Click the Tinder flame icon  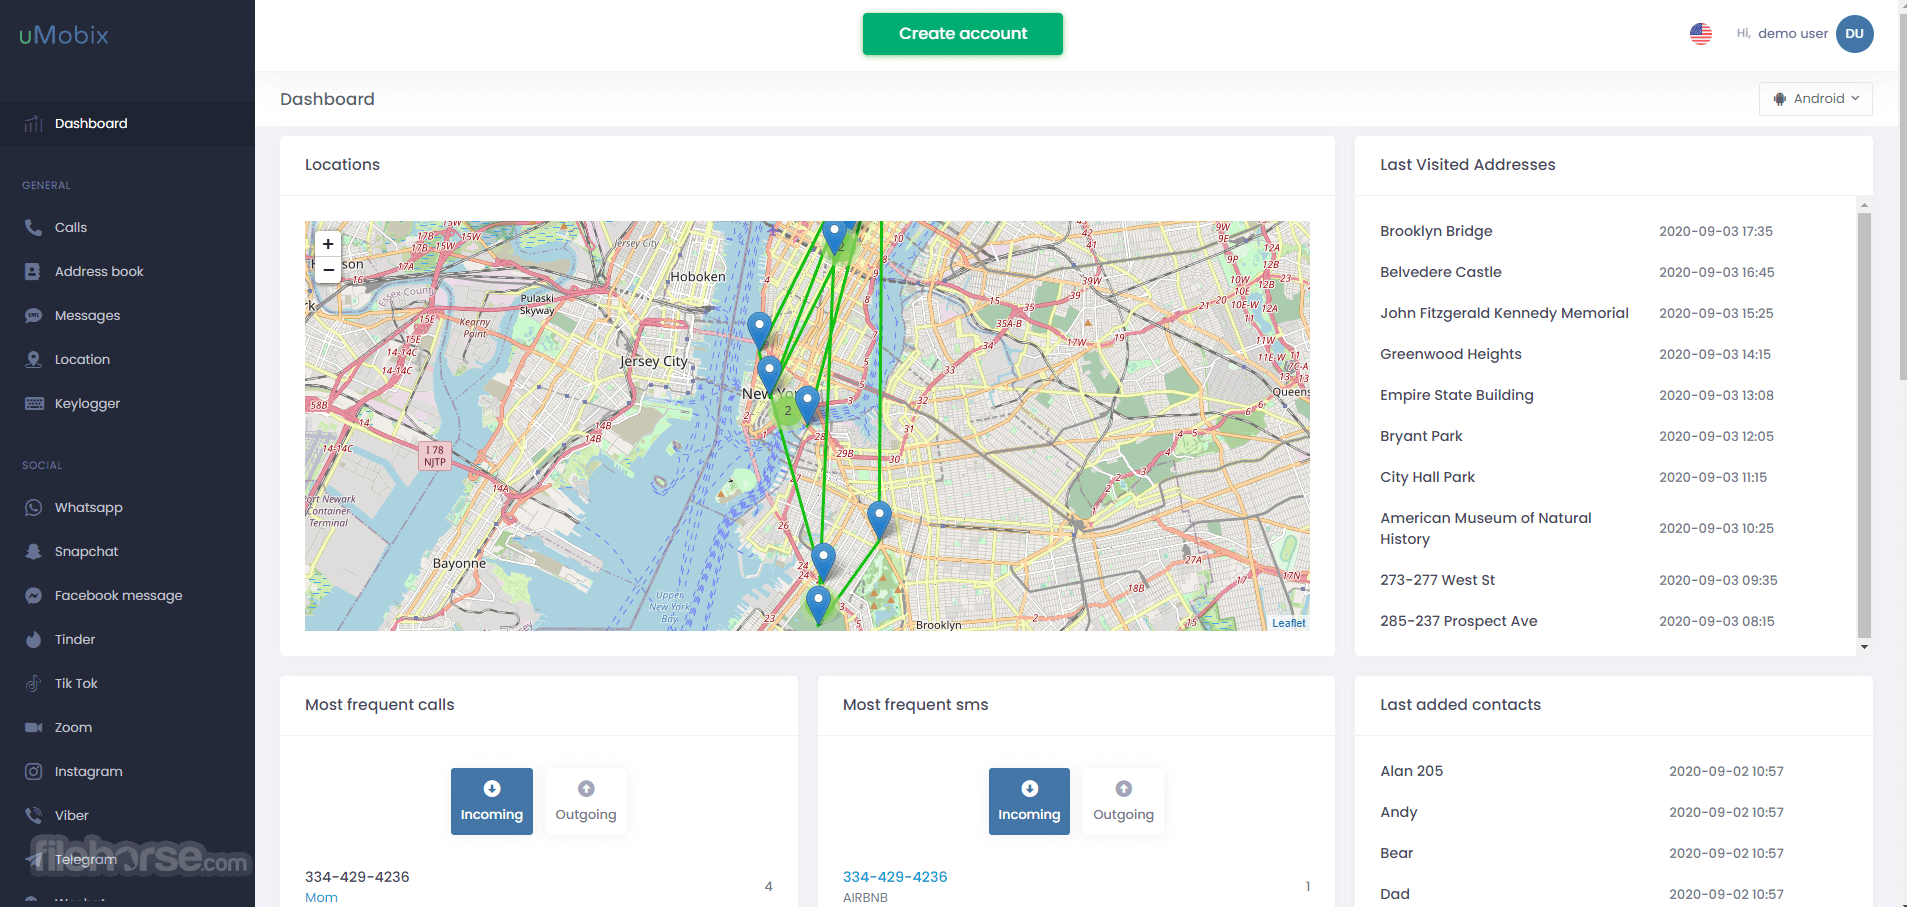33,640
